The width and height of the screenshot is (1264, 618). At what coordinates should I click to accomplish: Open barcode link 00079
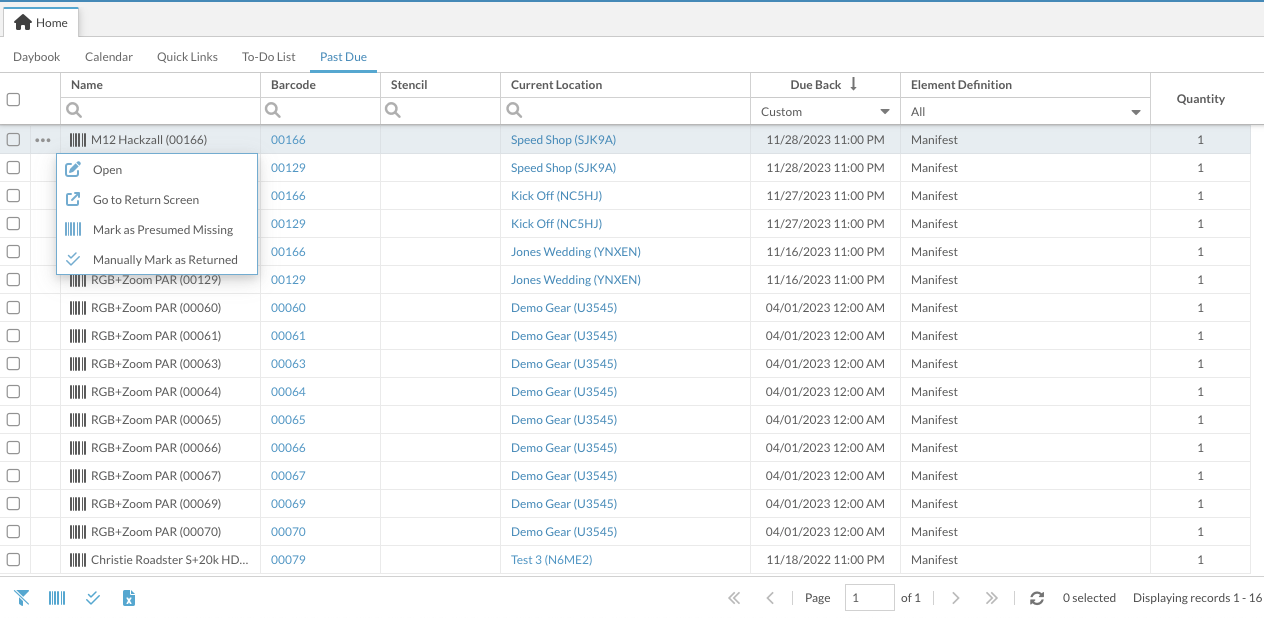pos(288,560)
